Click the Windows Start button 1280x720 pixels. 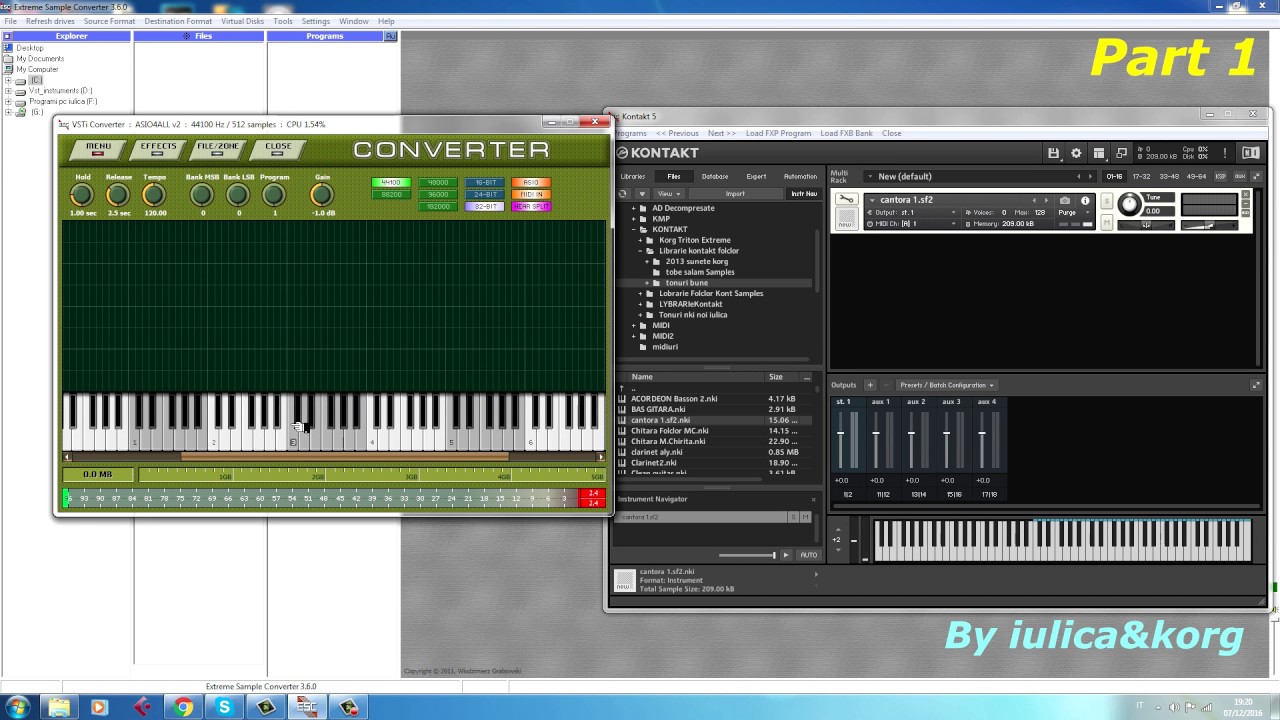(x=18, y=707)
